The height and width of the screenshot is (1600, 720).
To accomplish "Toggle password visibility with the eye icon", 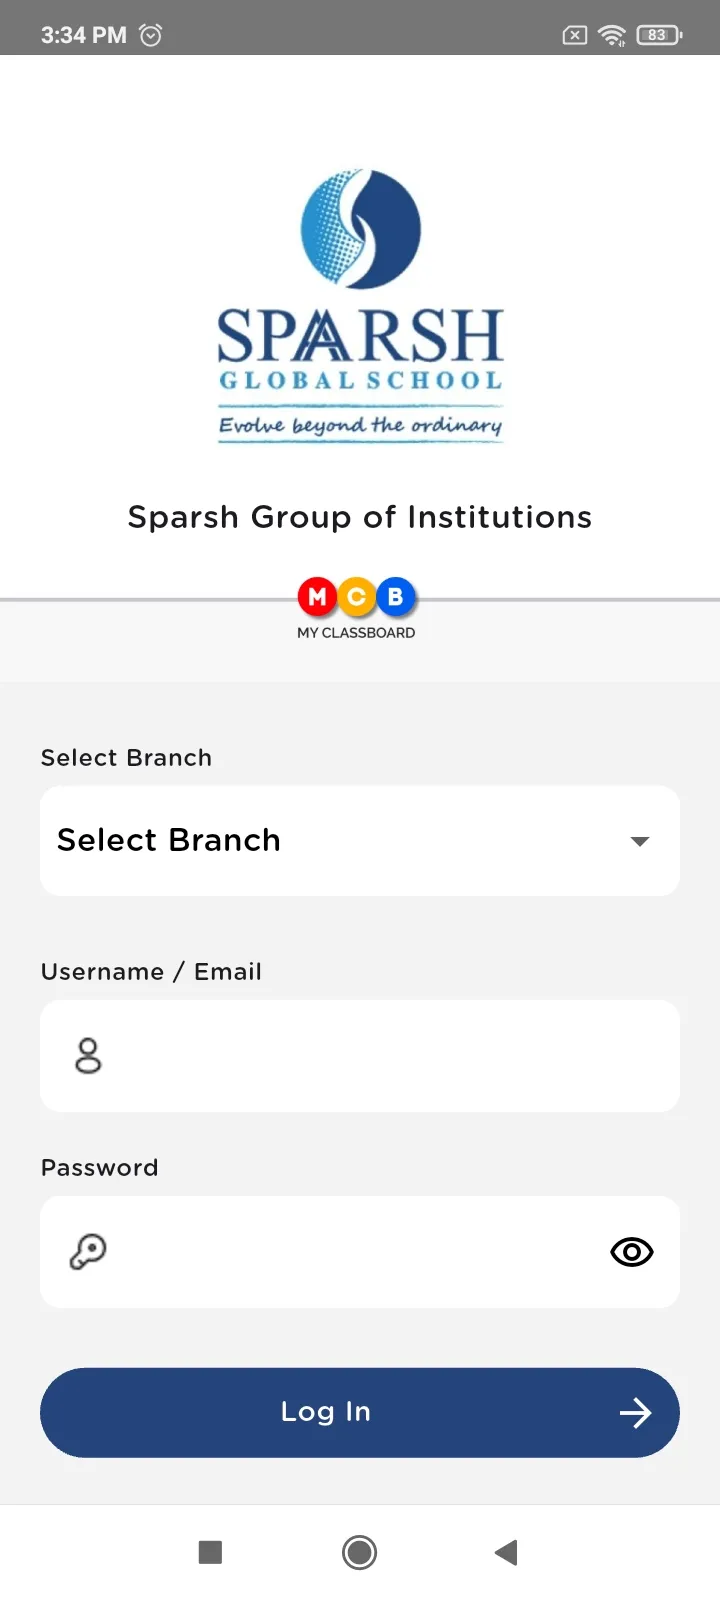I will pyautogui.click(x=631, y=1251).
